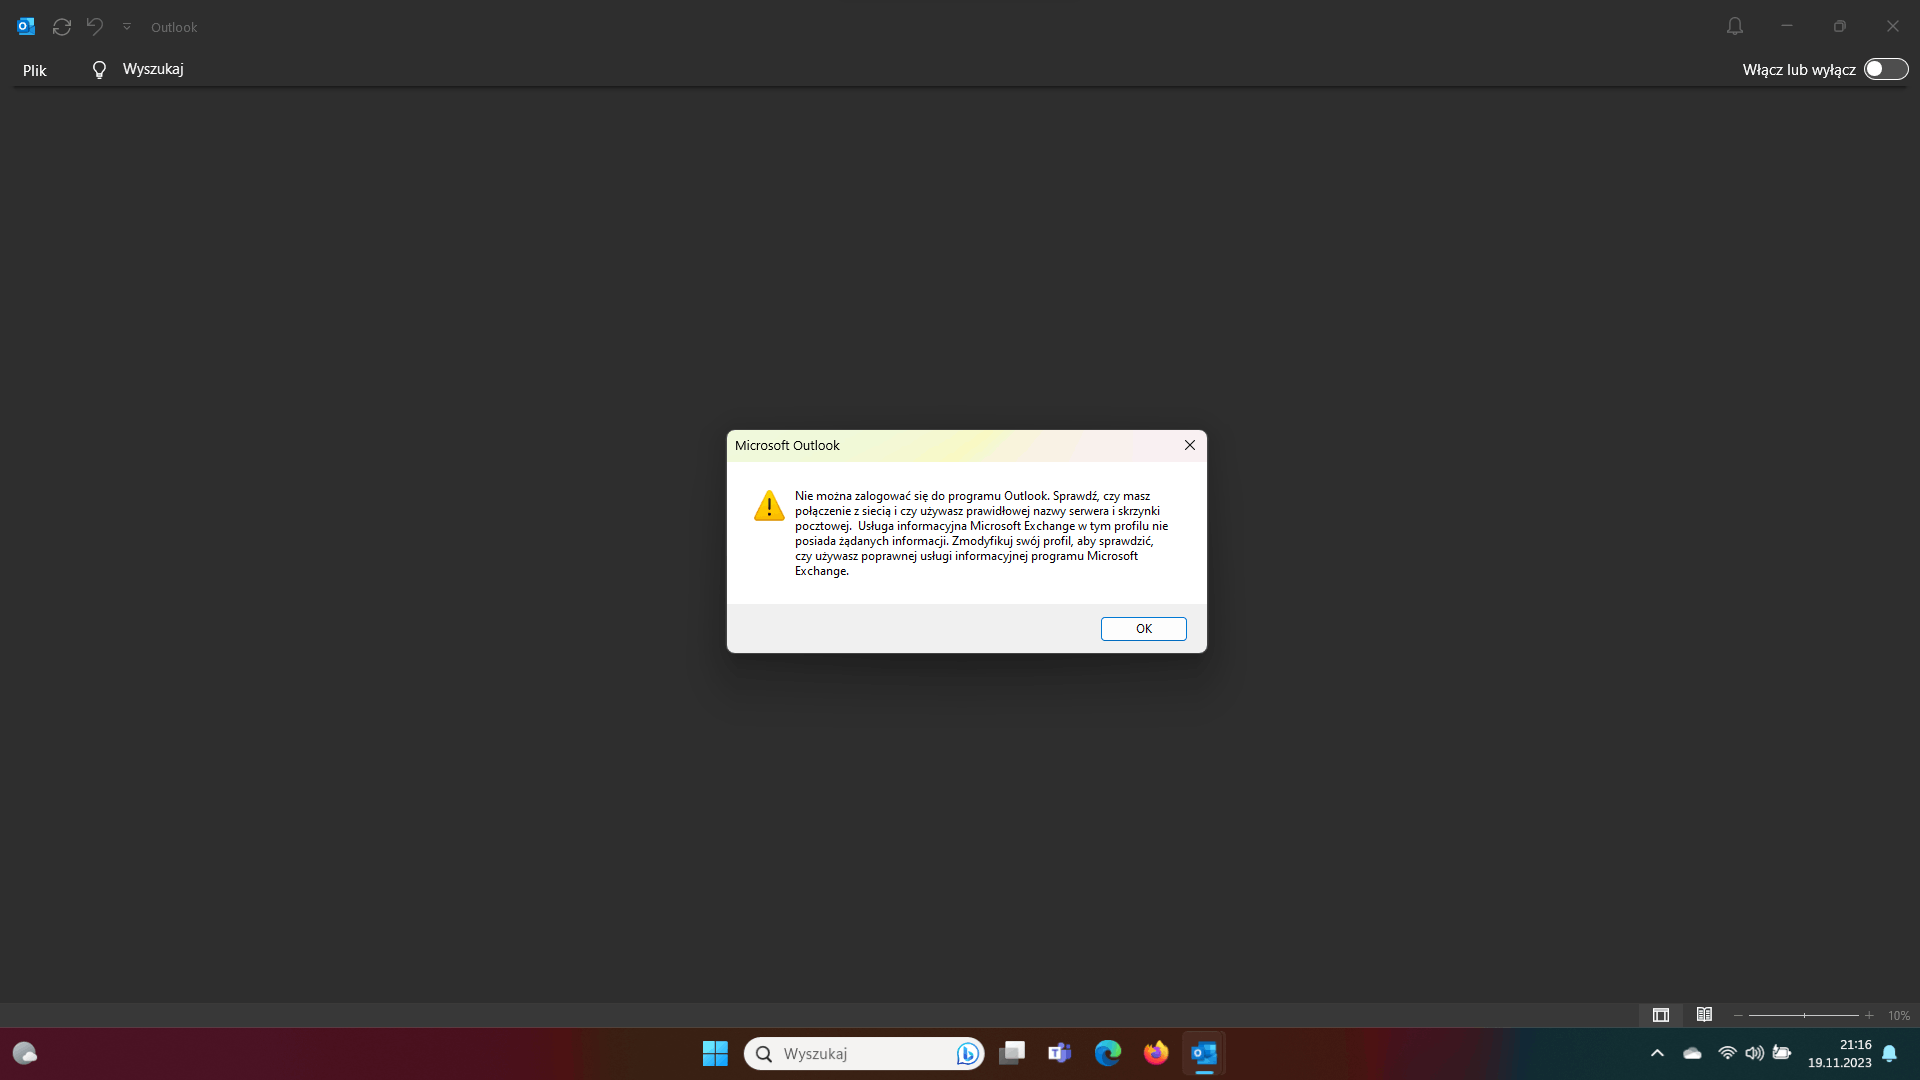The width and height of the screenshot is (1920, 1080).
Task: Show hidden system tray icons chevron
Action: [1657, 1053]
